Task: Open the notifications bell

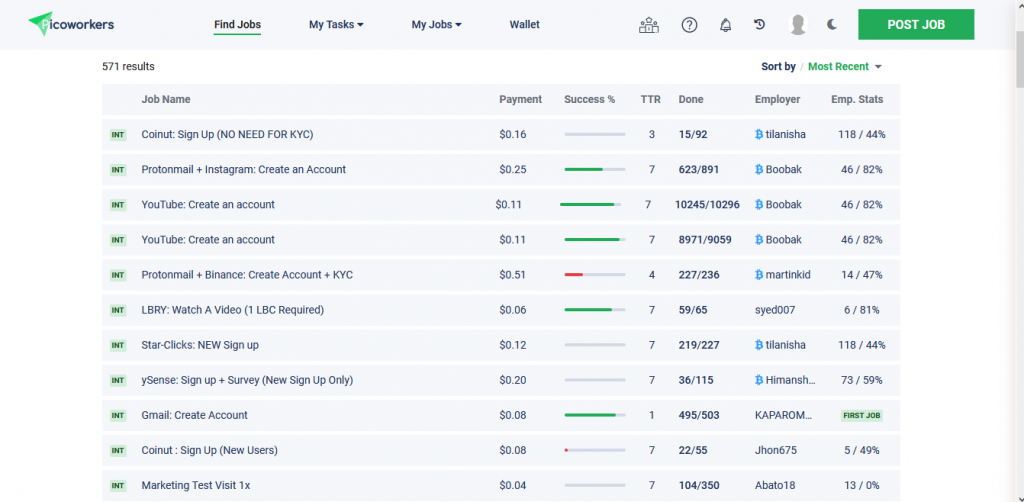Action: 726,25
